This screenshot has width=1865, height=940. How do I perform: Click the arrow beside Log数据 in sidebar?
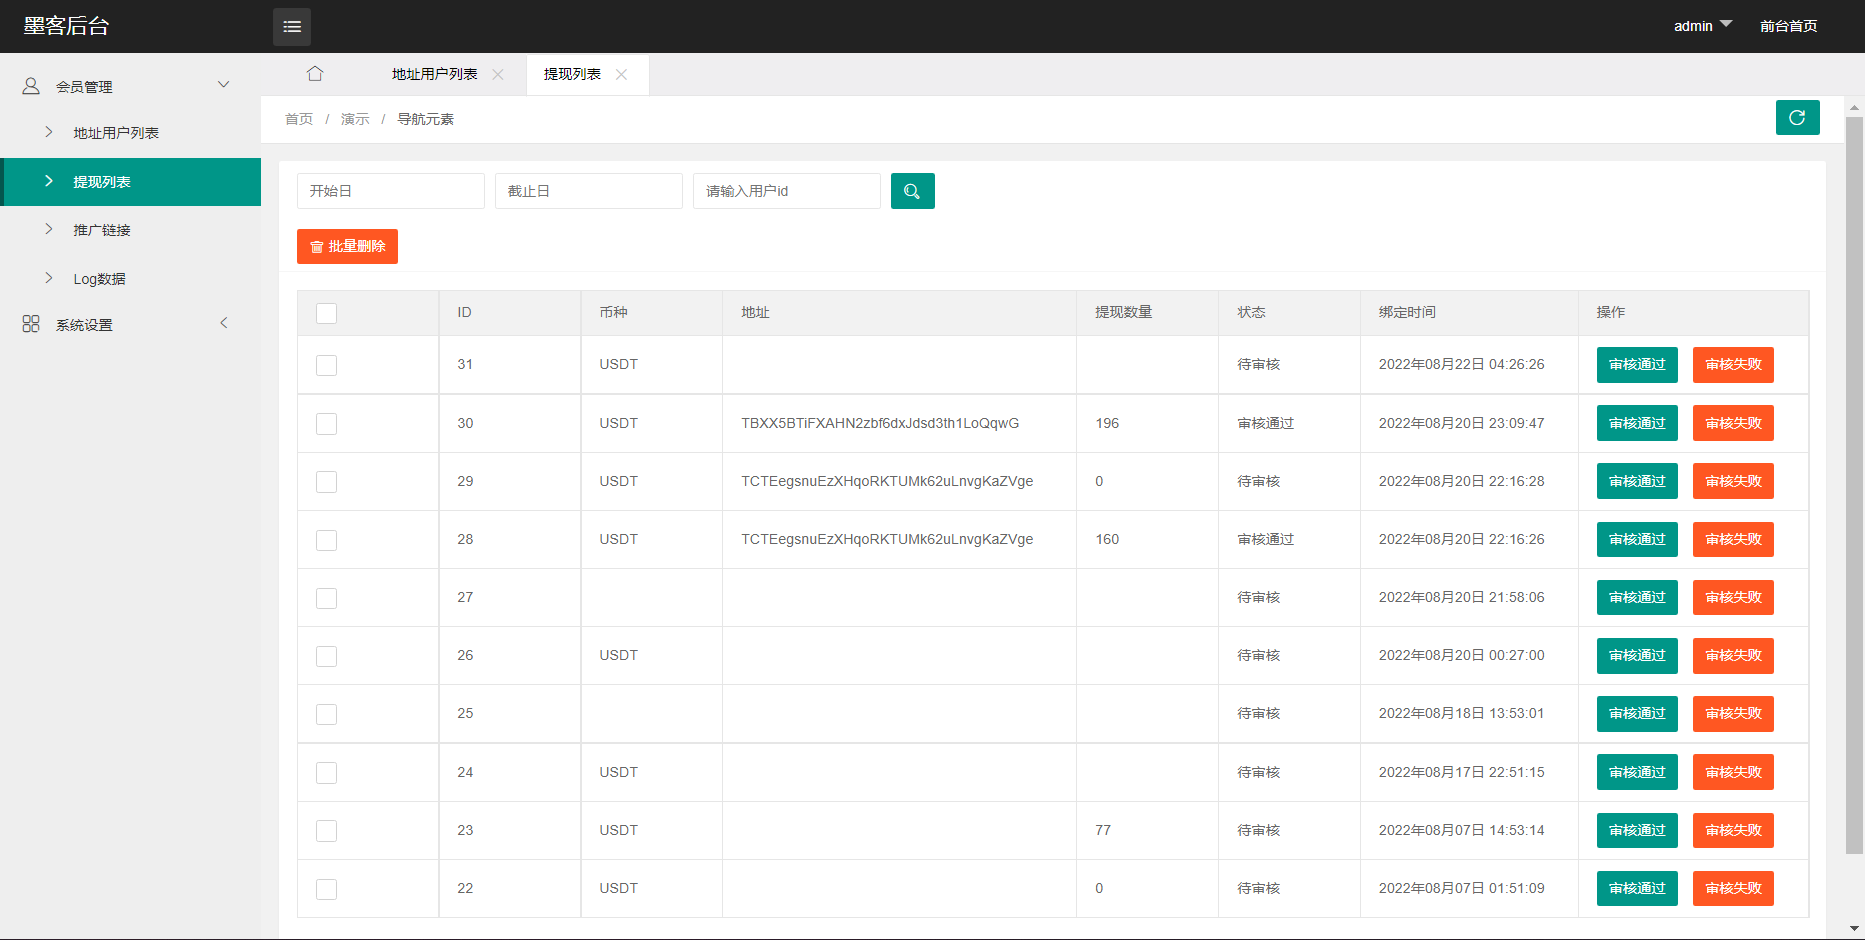point(48,278)
